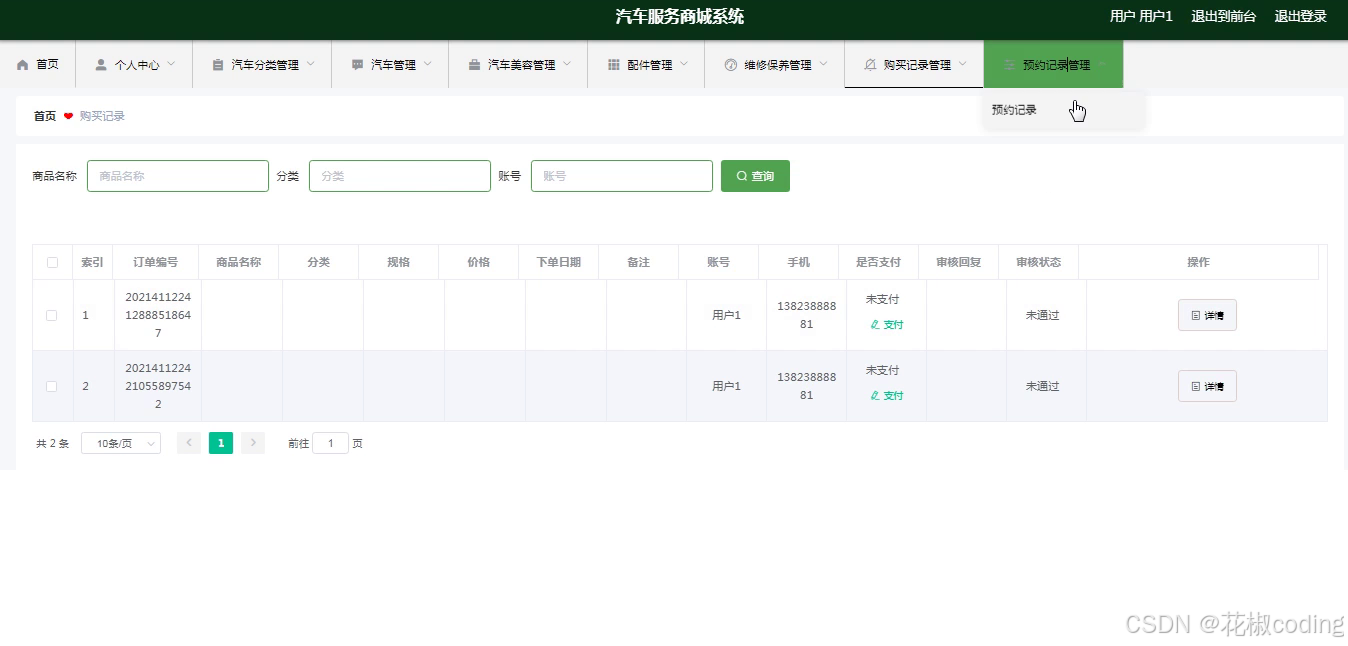This screenshot has width=1348, height=646.
Task: Click the 购买记录 breadcrumb text
Action: click(x=102, y=116)
